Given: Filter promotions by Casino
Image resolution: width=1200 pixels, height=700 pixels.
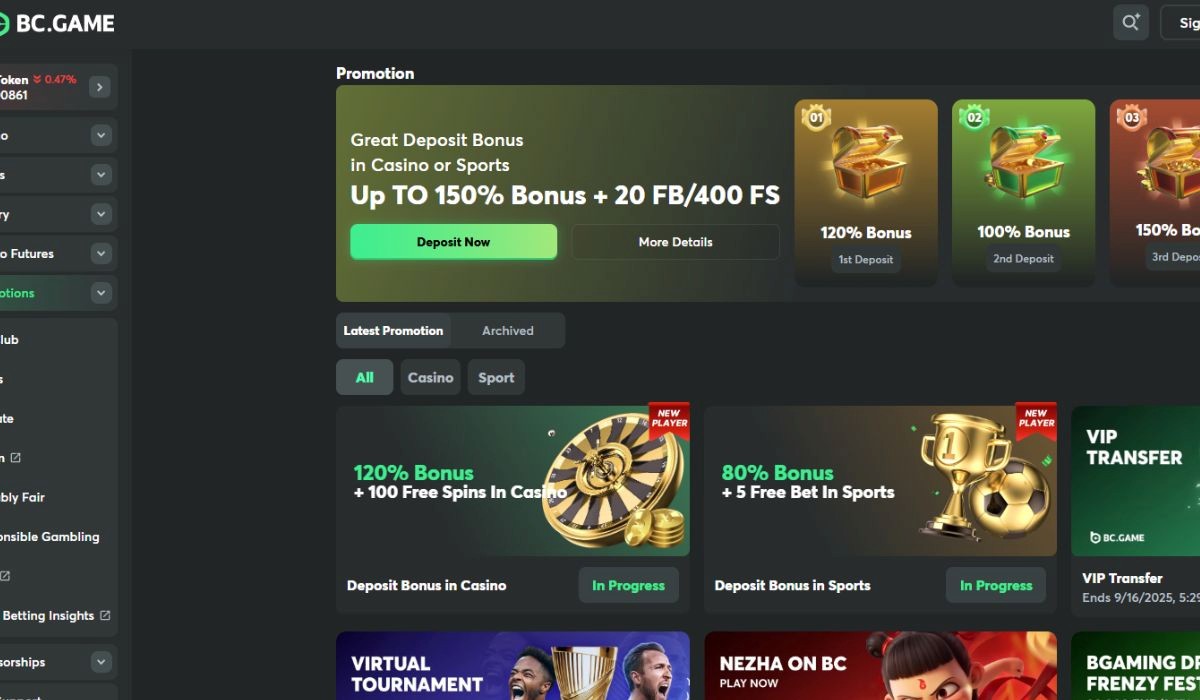Looking at the screenshot, I should (x=431, y=378).
